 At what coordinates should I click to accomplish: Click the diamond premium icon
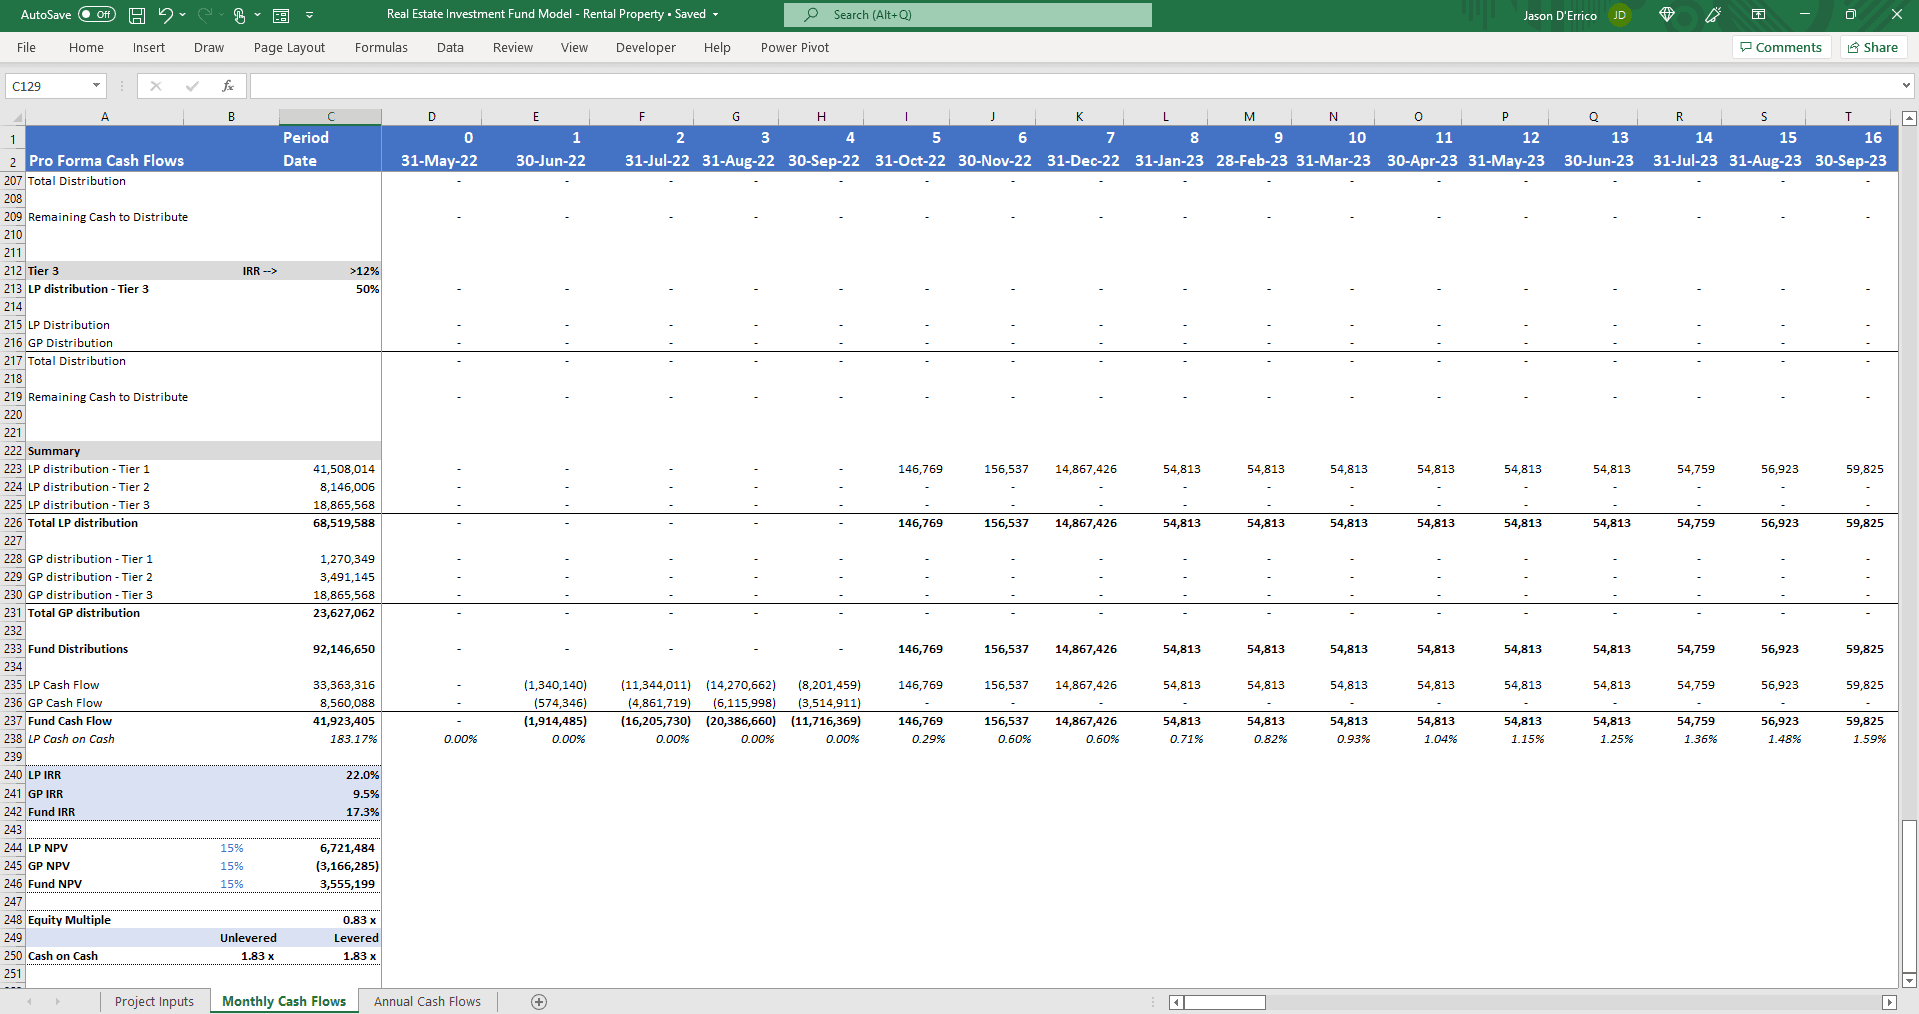[x=1666, y=15]
